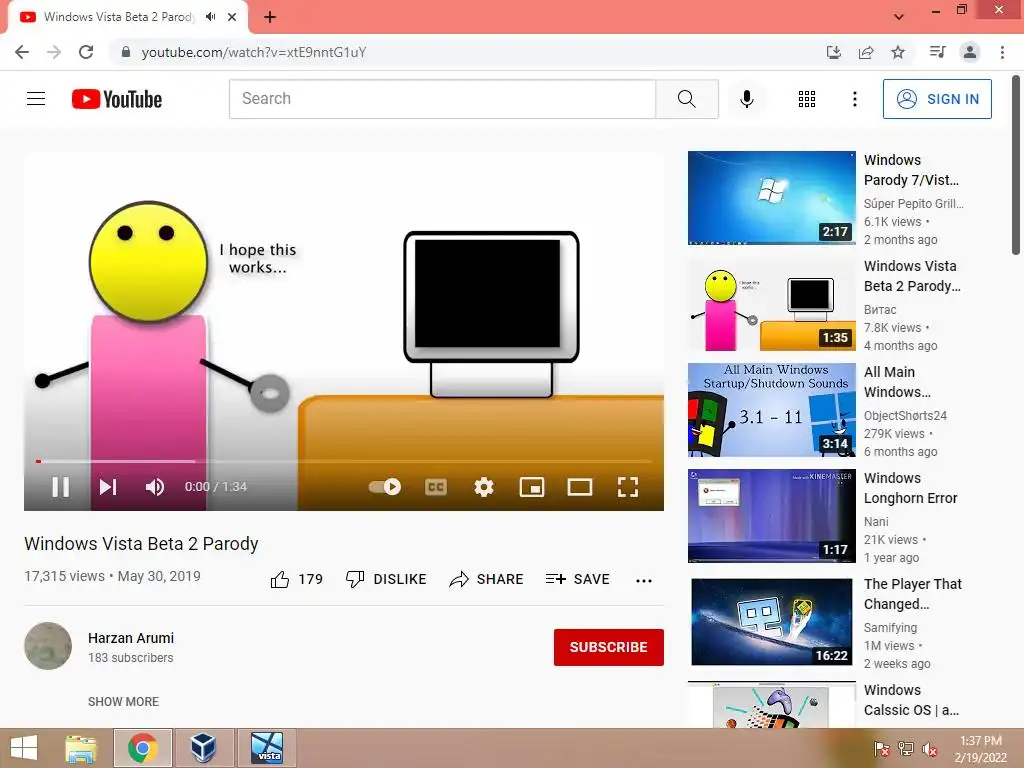Open Chrome three-dot menu
1024x768 pixels.
click(1002, 52)
